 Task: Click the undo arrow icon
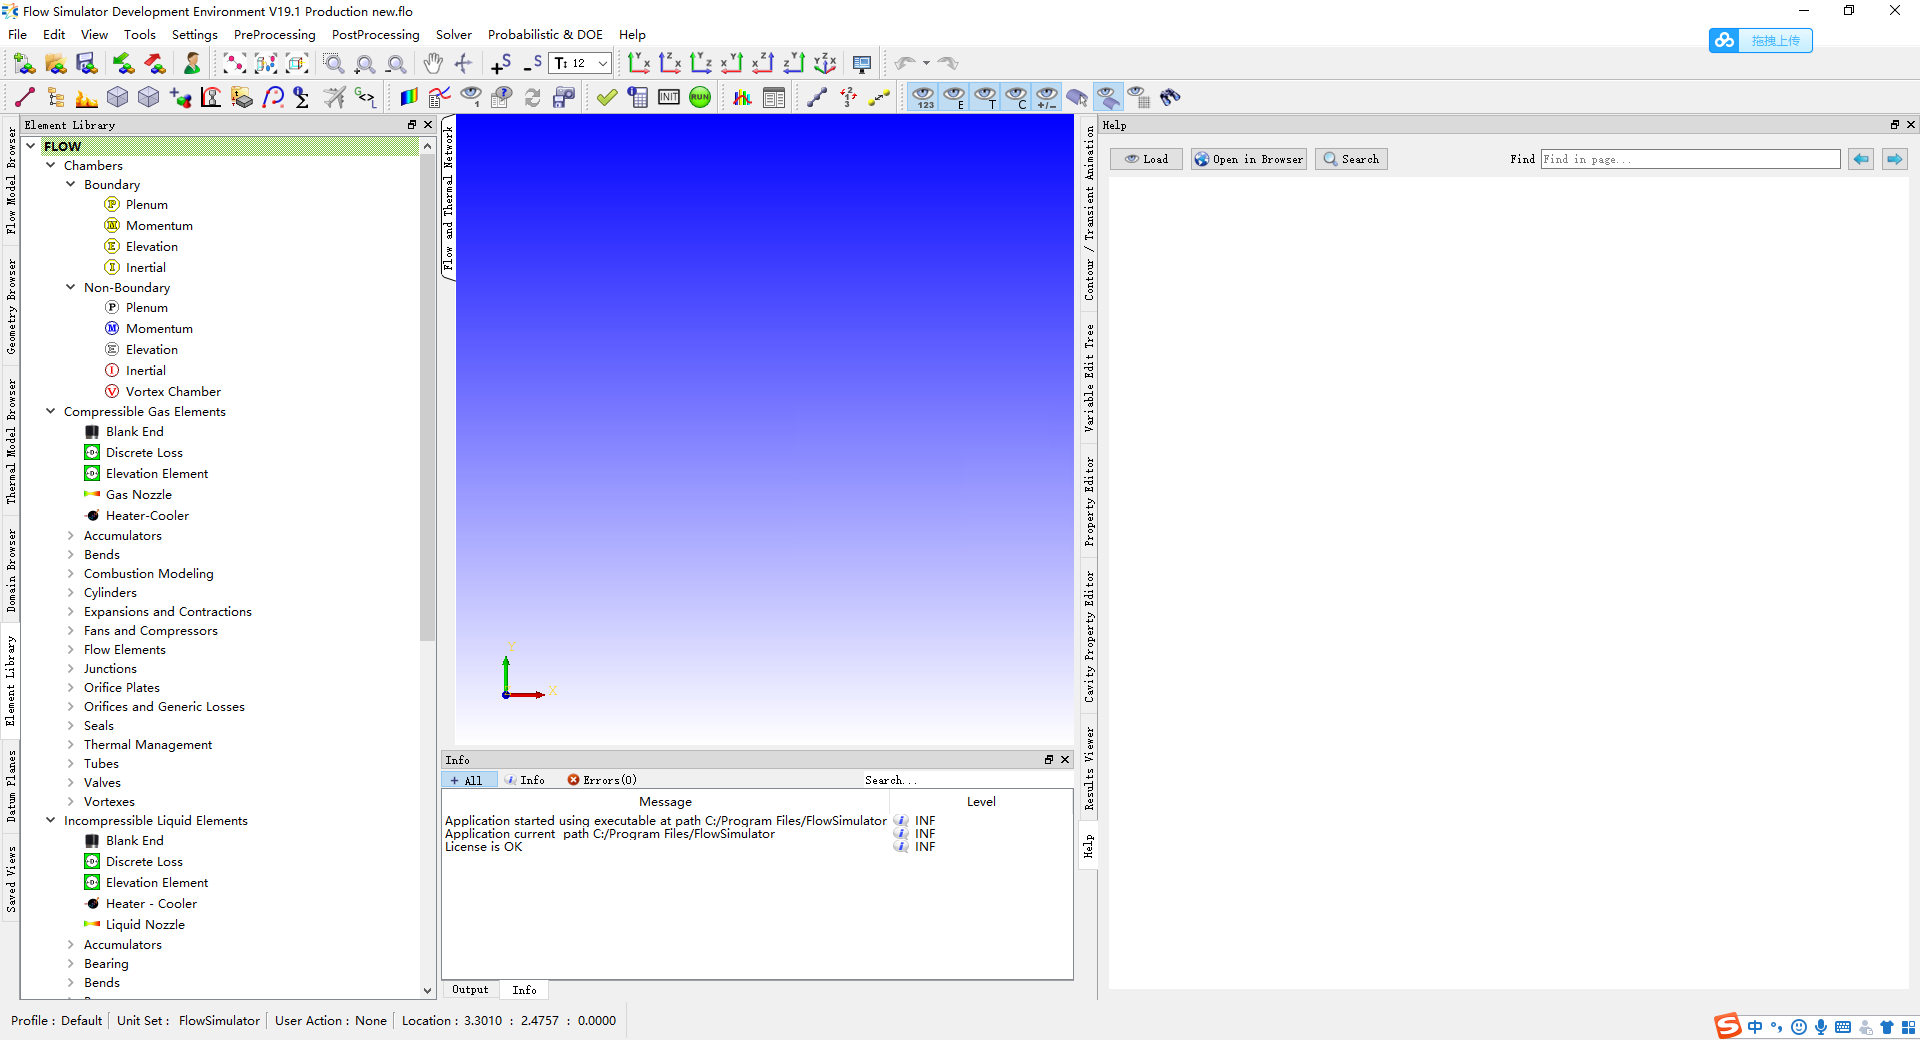point(905,64)
